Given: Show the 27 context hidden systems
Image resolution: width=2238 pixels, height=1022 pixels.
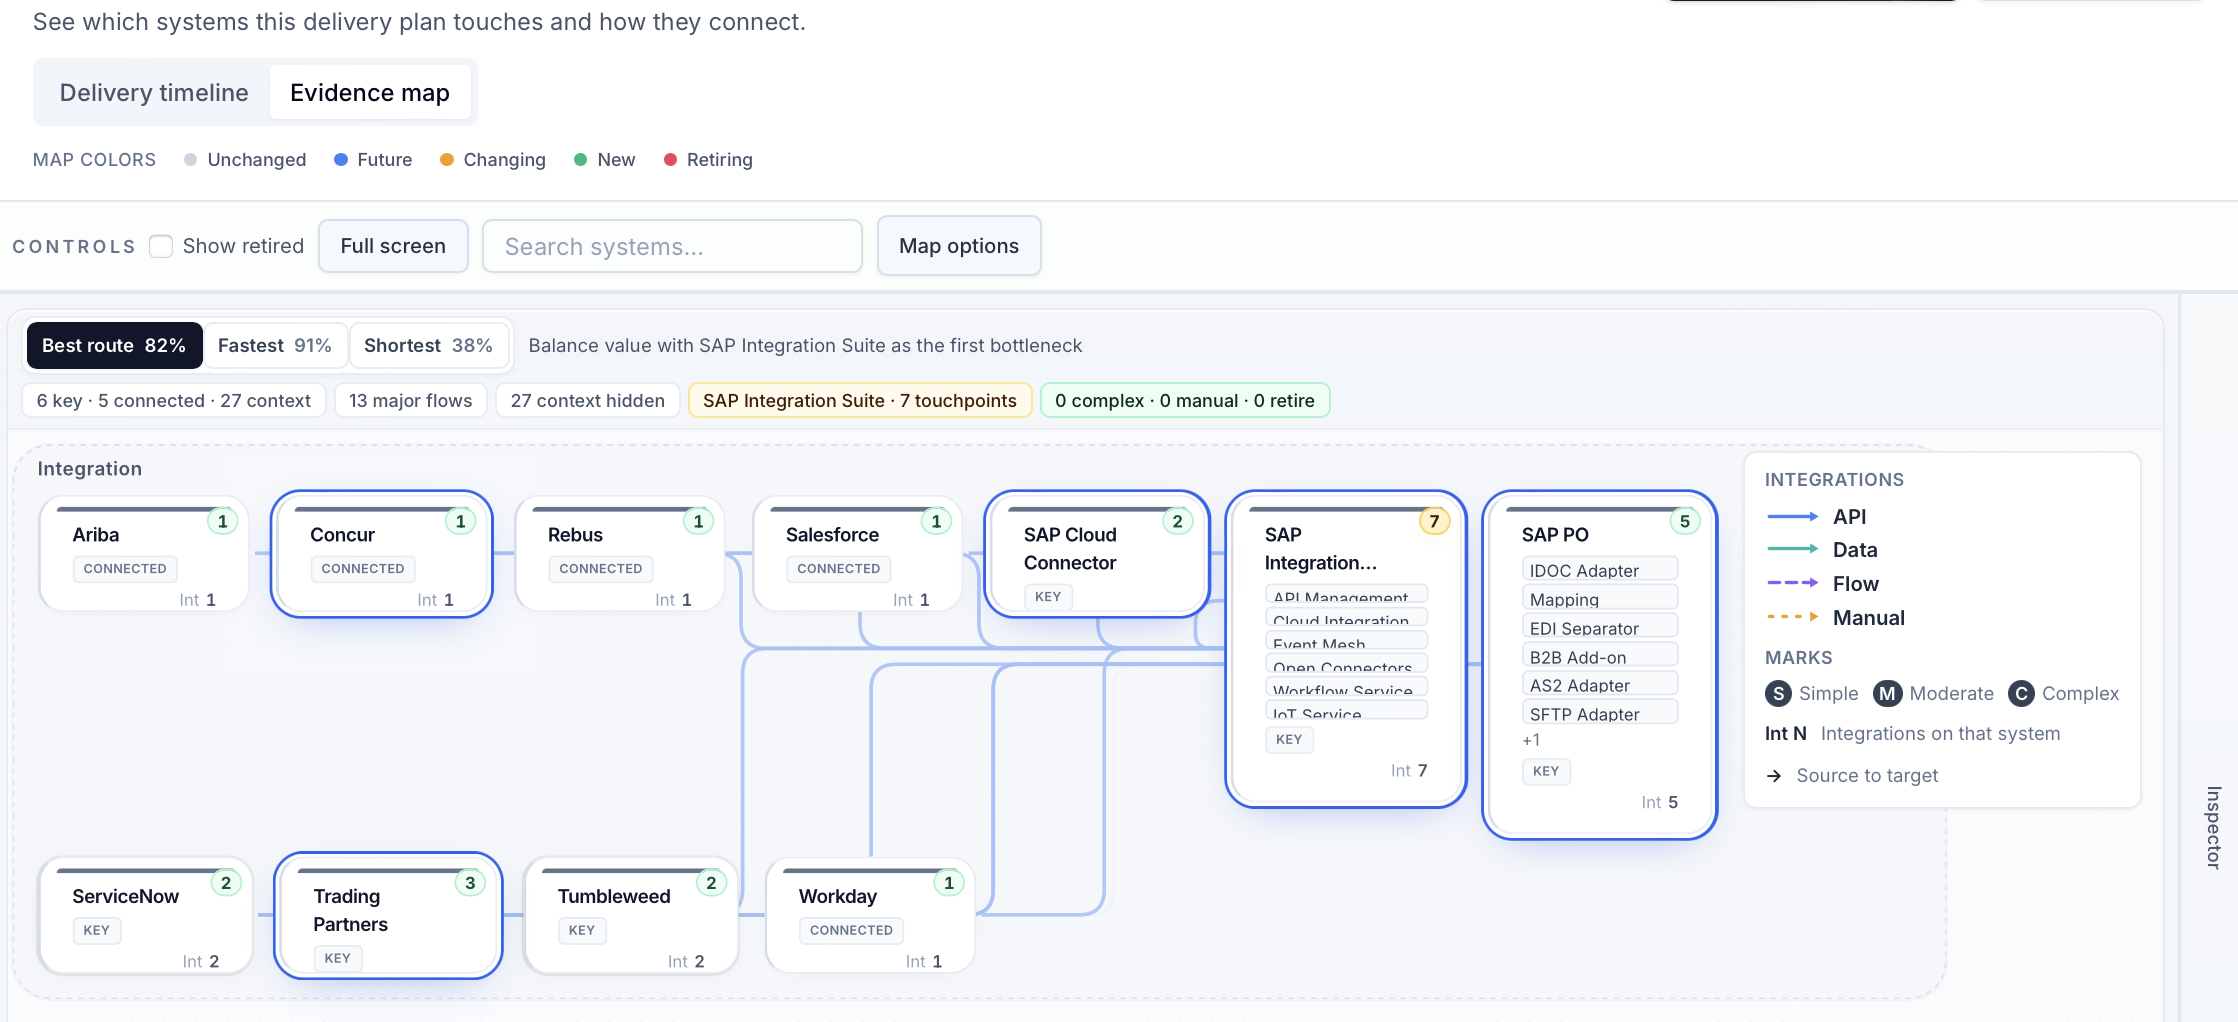Looking at the screenshot, I should click(x=588, y=400).
